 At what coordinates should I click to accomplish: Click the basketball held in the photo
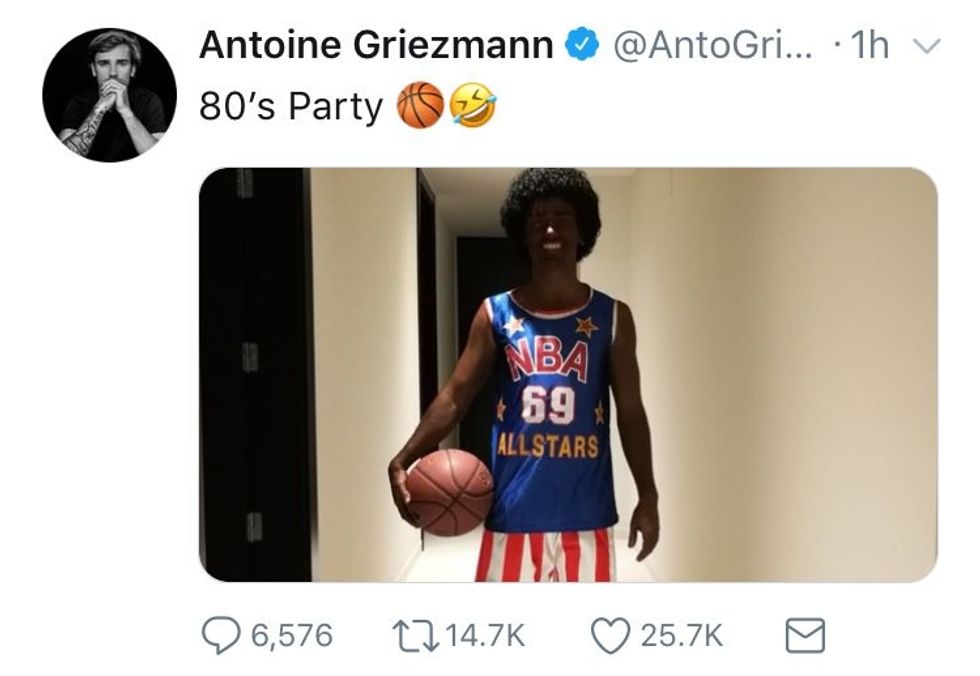tap(449, 491)
